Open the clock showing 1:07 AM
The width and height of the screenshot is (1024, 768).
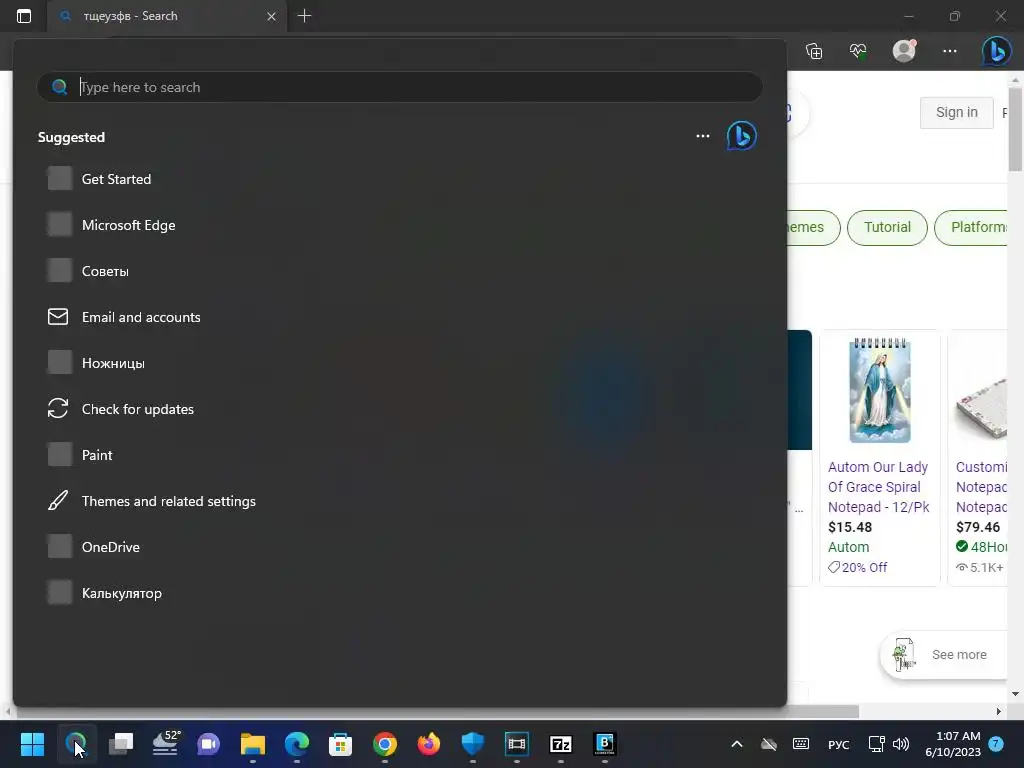pos(953,744)
